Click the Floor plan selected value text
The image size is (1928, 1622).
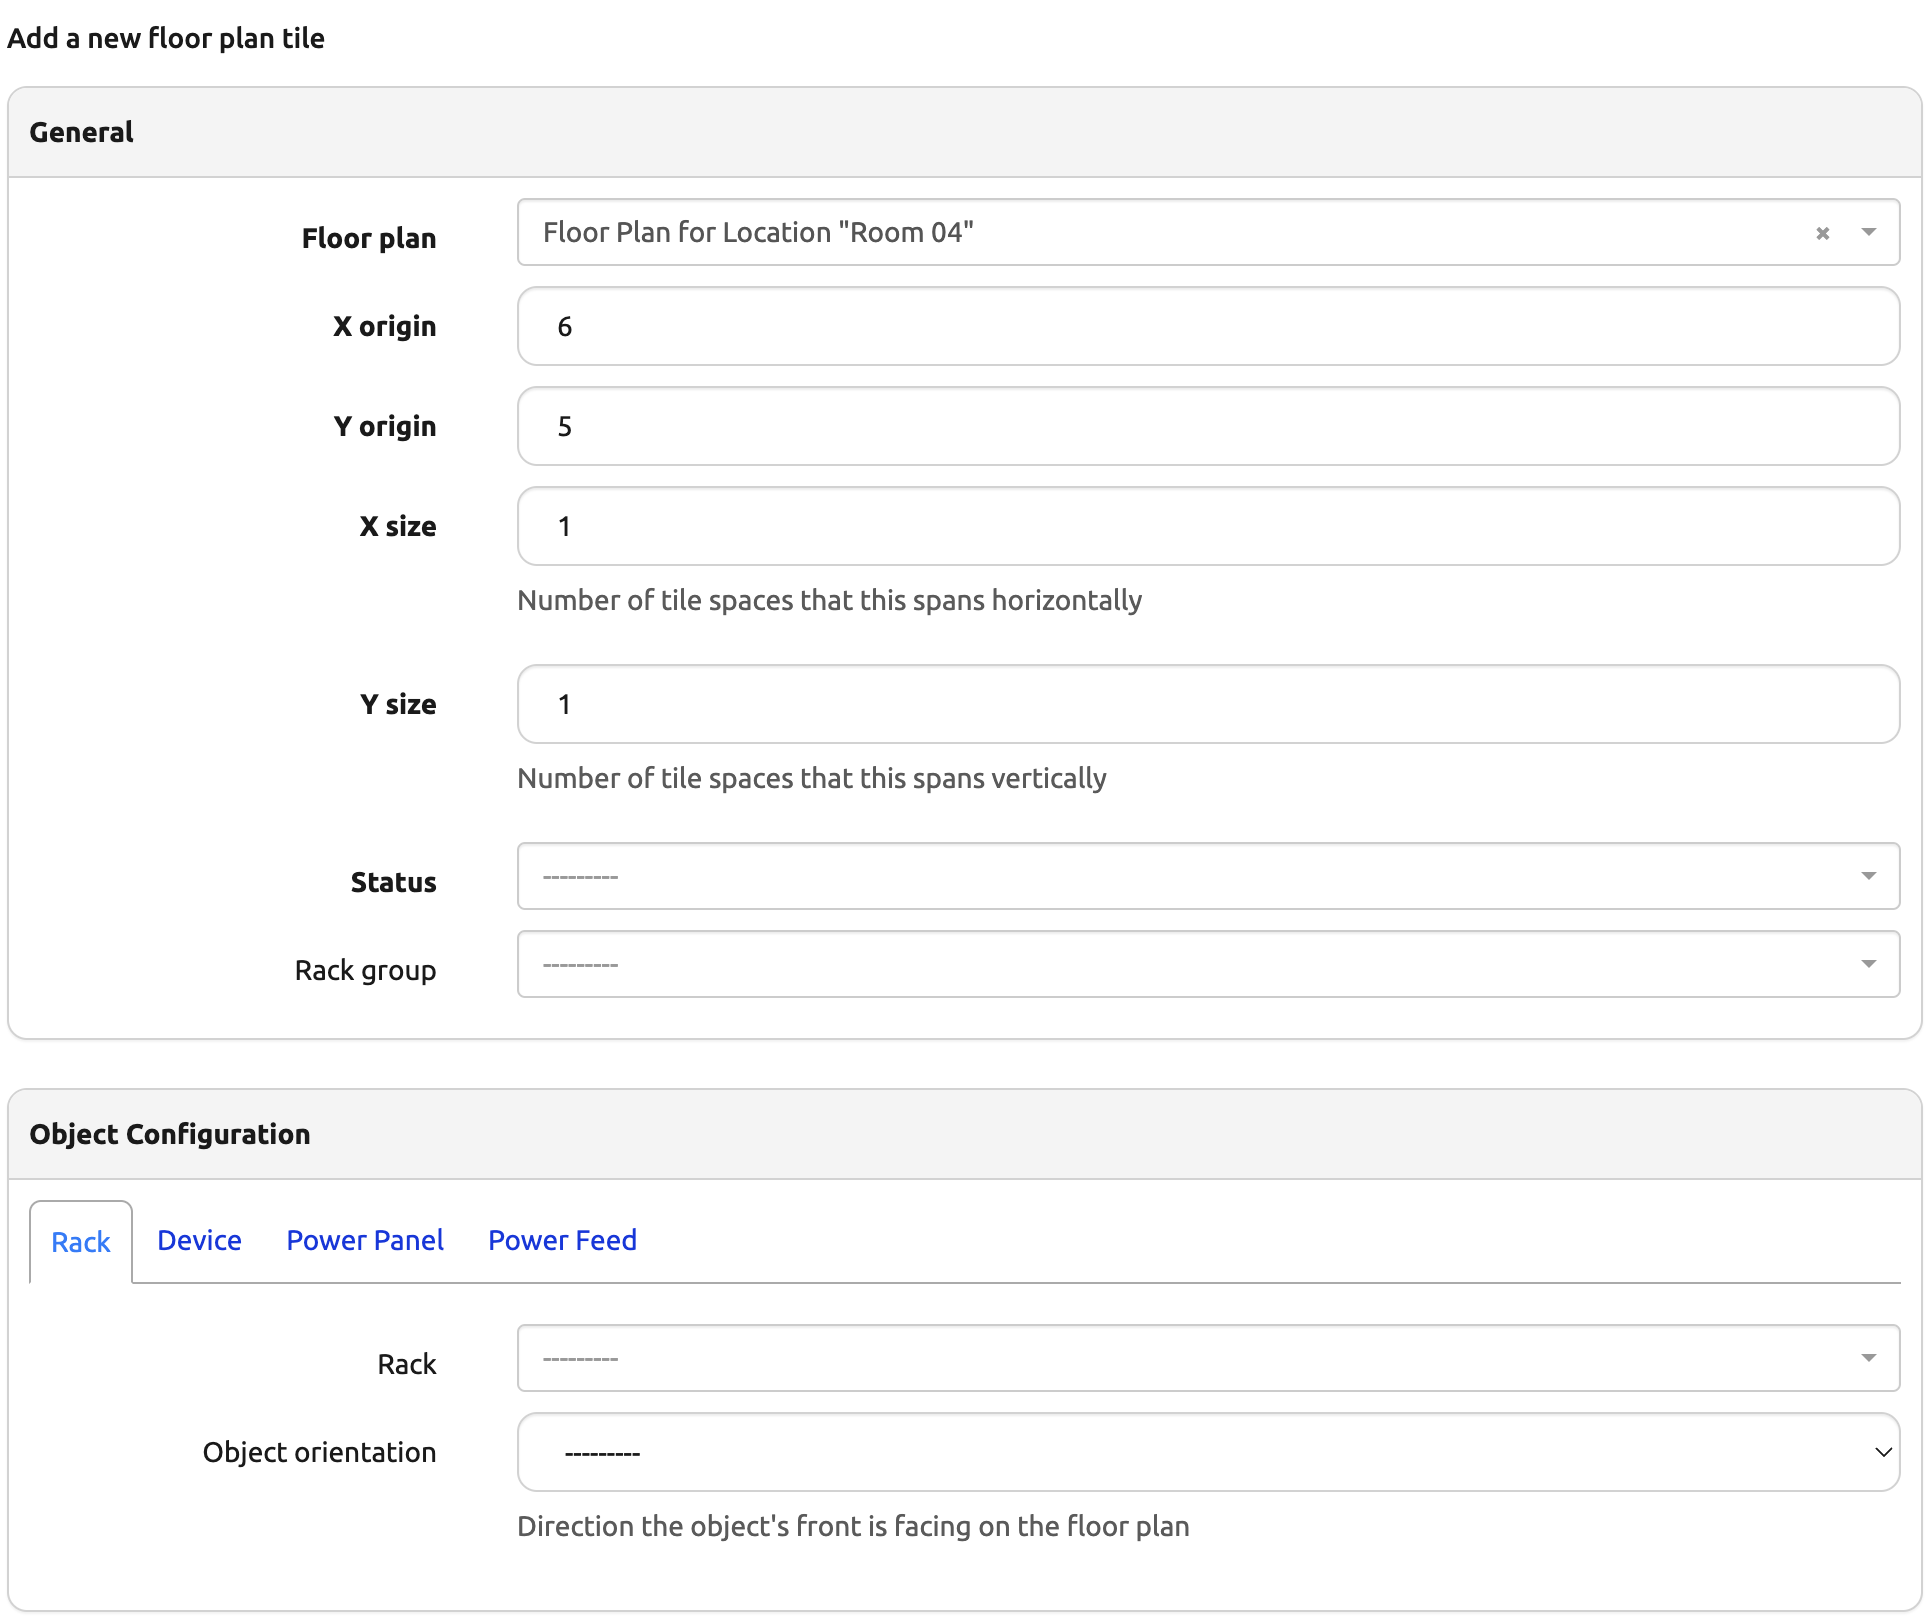pos(758,233)
